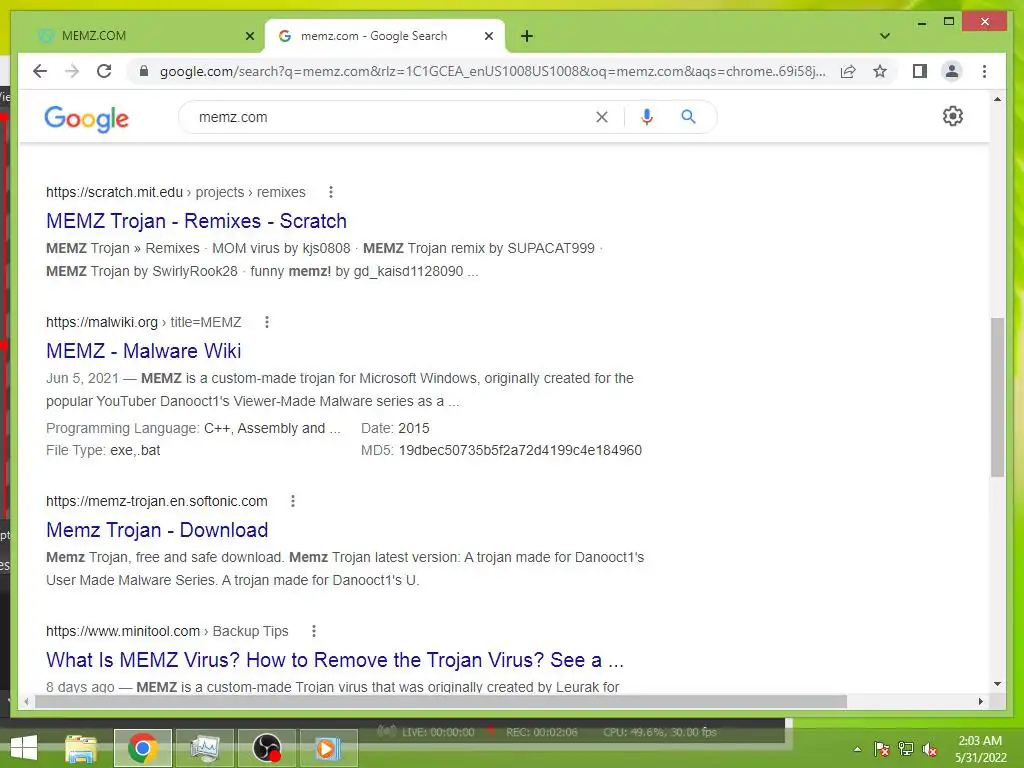1024x768 pixels.
Task: View site info via padlock icon
Action: tap(144, 71)
